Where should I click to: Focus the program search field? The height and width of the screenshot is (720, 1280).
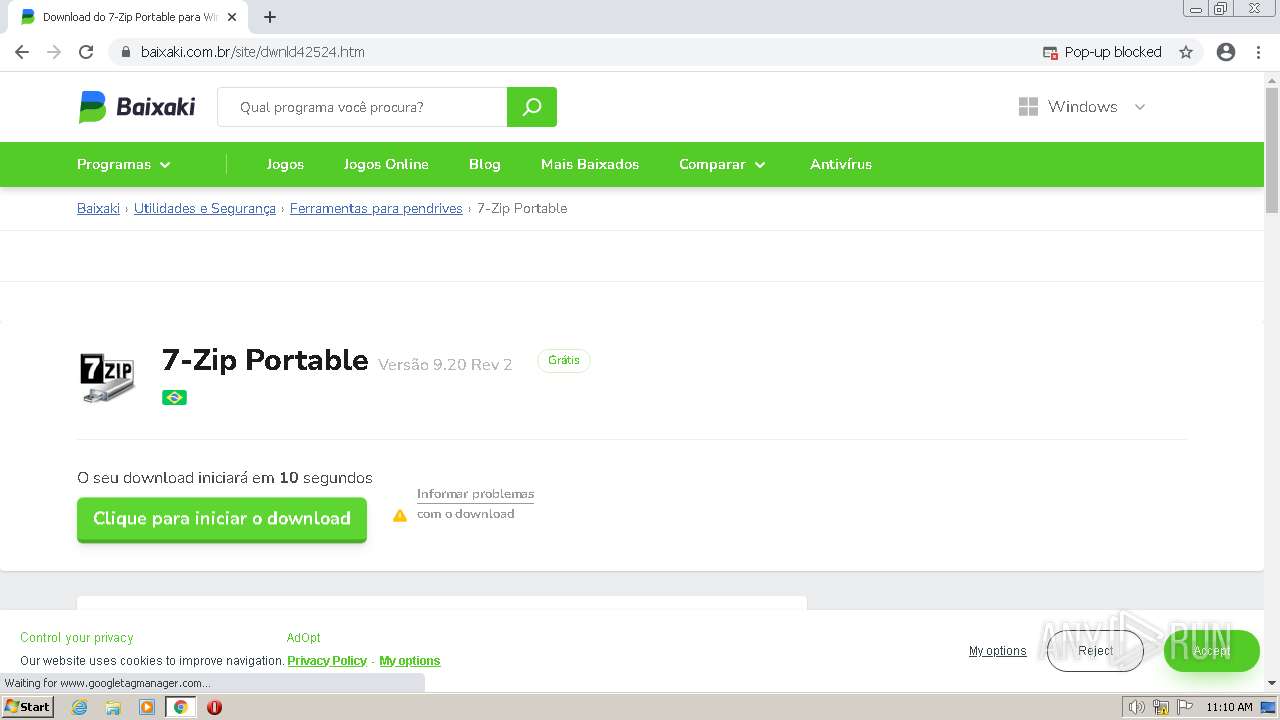362,107
